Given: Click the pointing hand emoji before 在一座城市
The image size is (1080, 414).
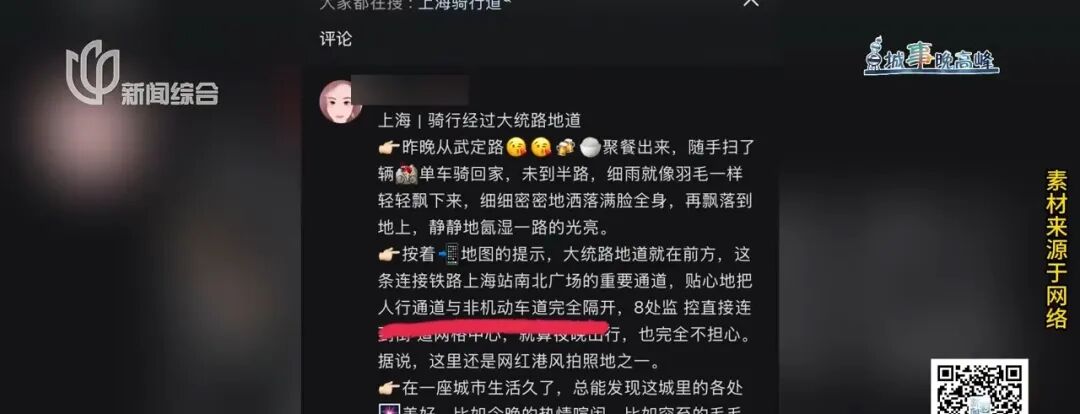Looking at the screenshot, I should pos(390,388).
